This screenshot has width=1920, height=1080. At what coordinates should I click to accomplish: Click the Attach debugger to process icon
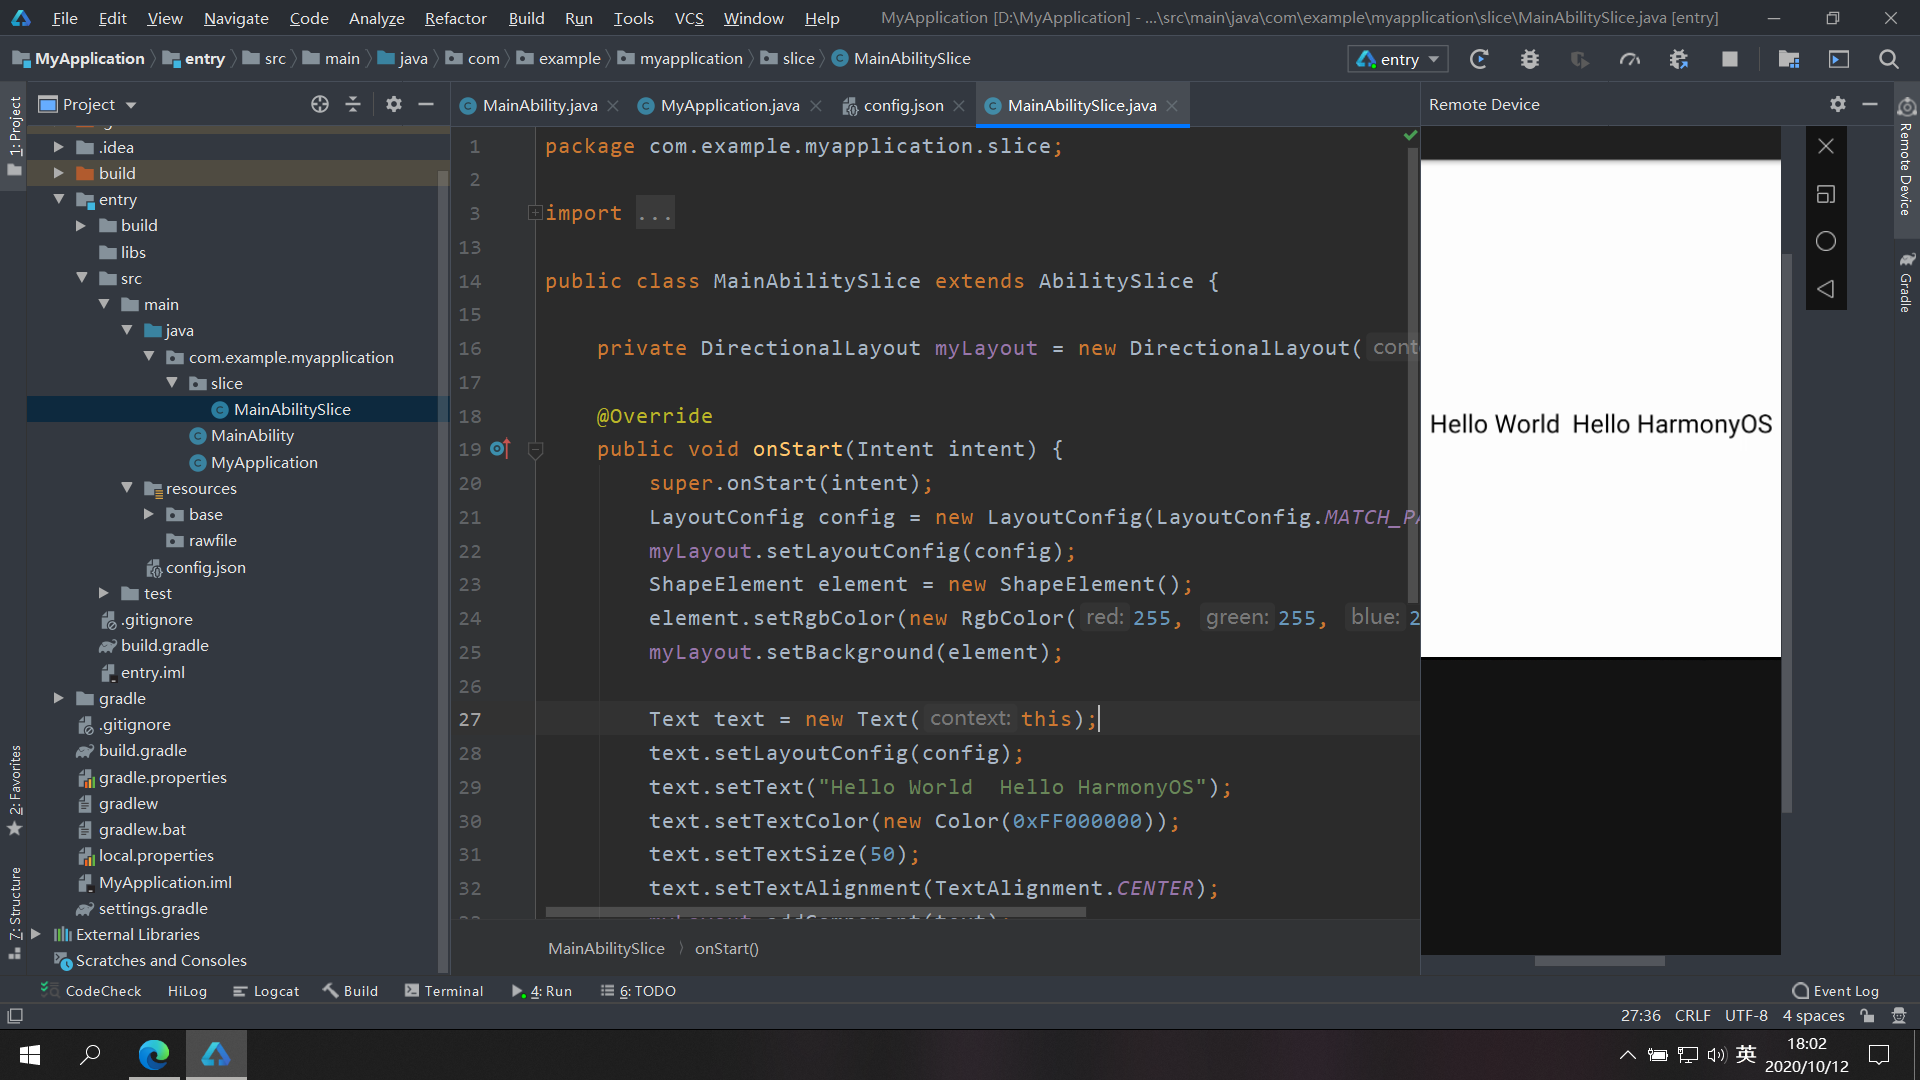tap(1679, 59)
